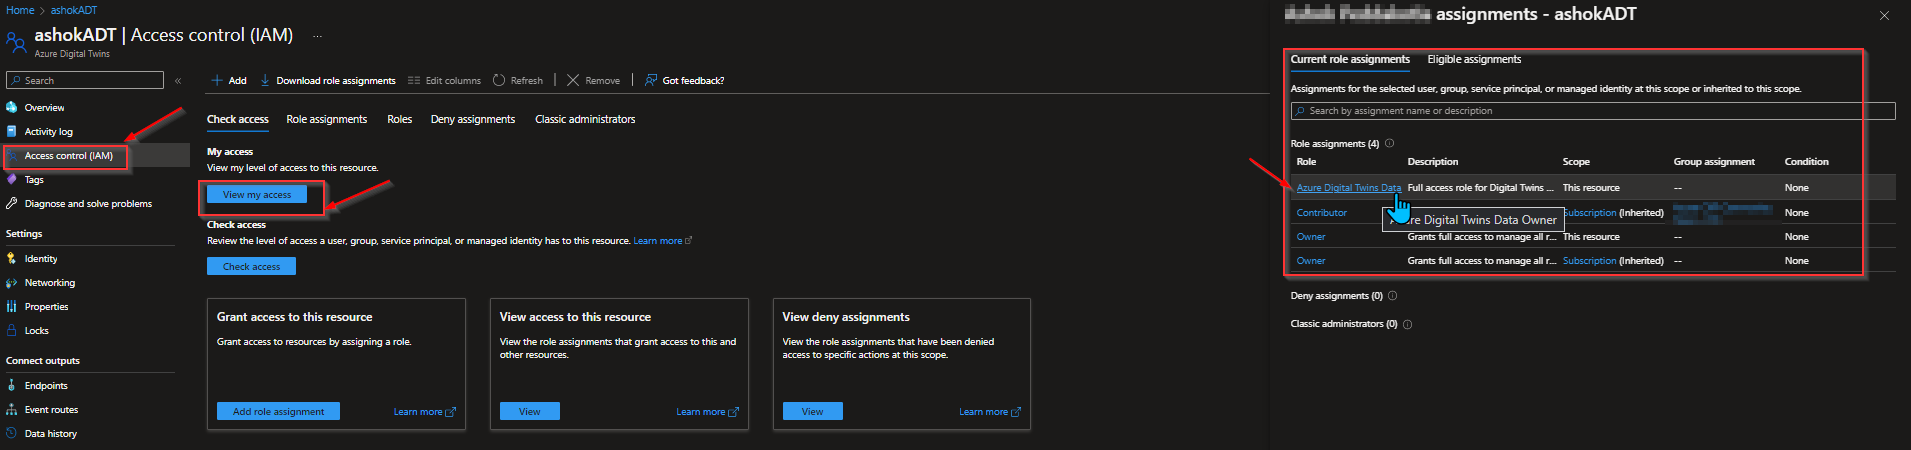Open the Event routes icon

coord(12,409)
